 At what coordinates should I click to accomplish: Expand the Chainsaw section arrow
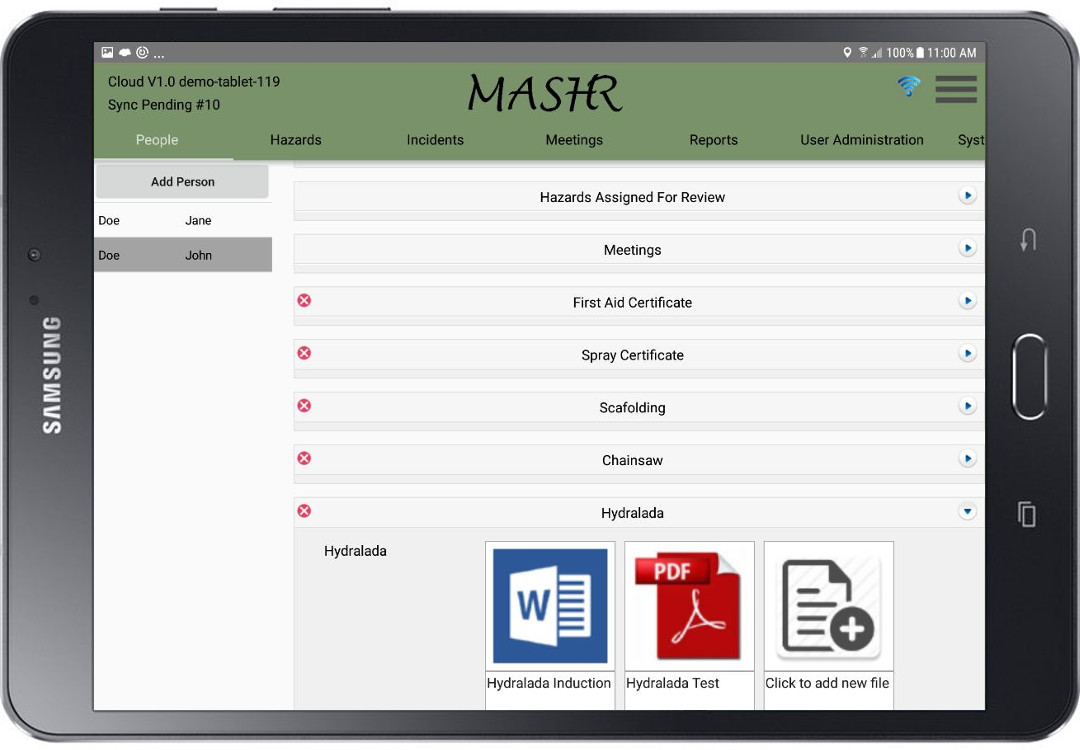(x=967, y=459)
